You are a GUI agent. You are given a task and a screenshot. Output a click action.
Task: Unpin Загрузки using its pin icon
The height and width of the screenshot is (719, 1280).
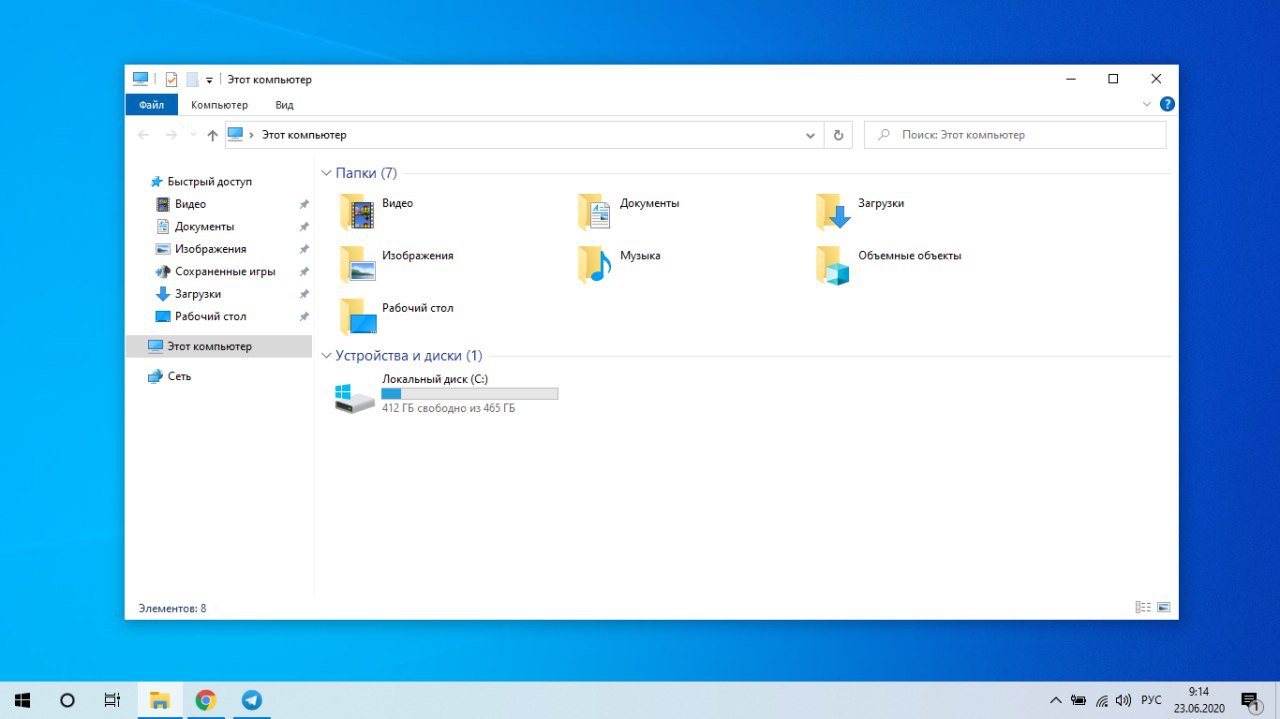[x=304, y=294]
